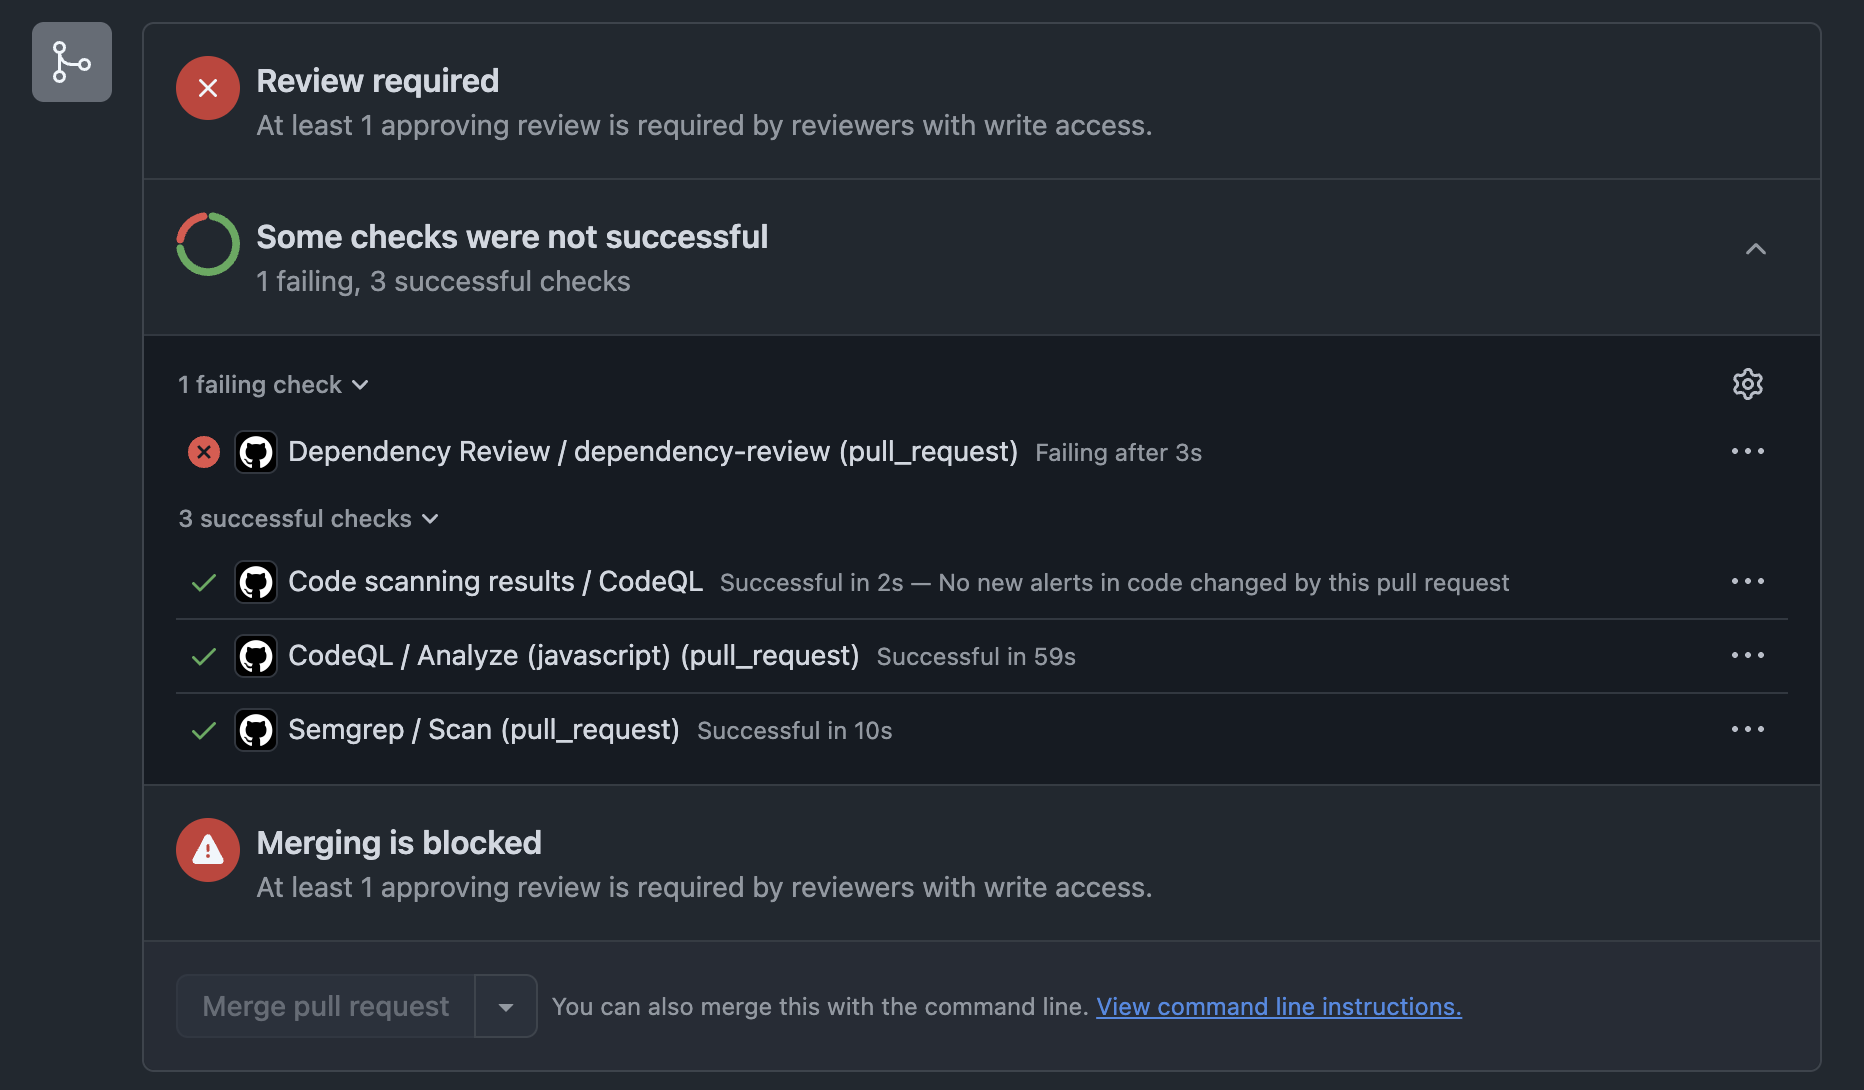Click the Merging is blocked warning icon
Image resolution: width=1864 pixels, height=1090 pixels.
pos(207,850)
